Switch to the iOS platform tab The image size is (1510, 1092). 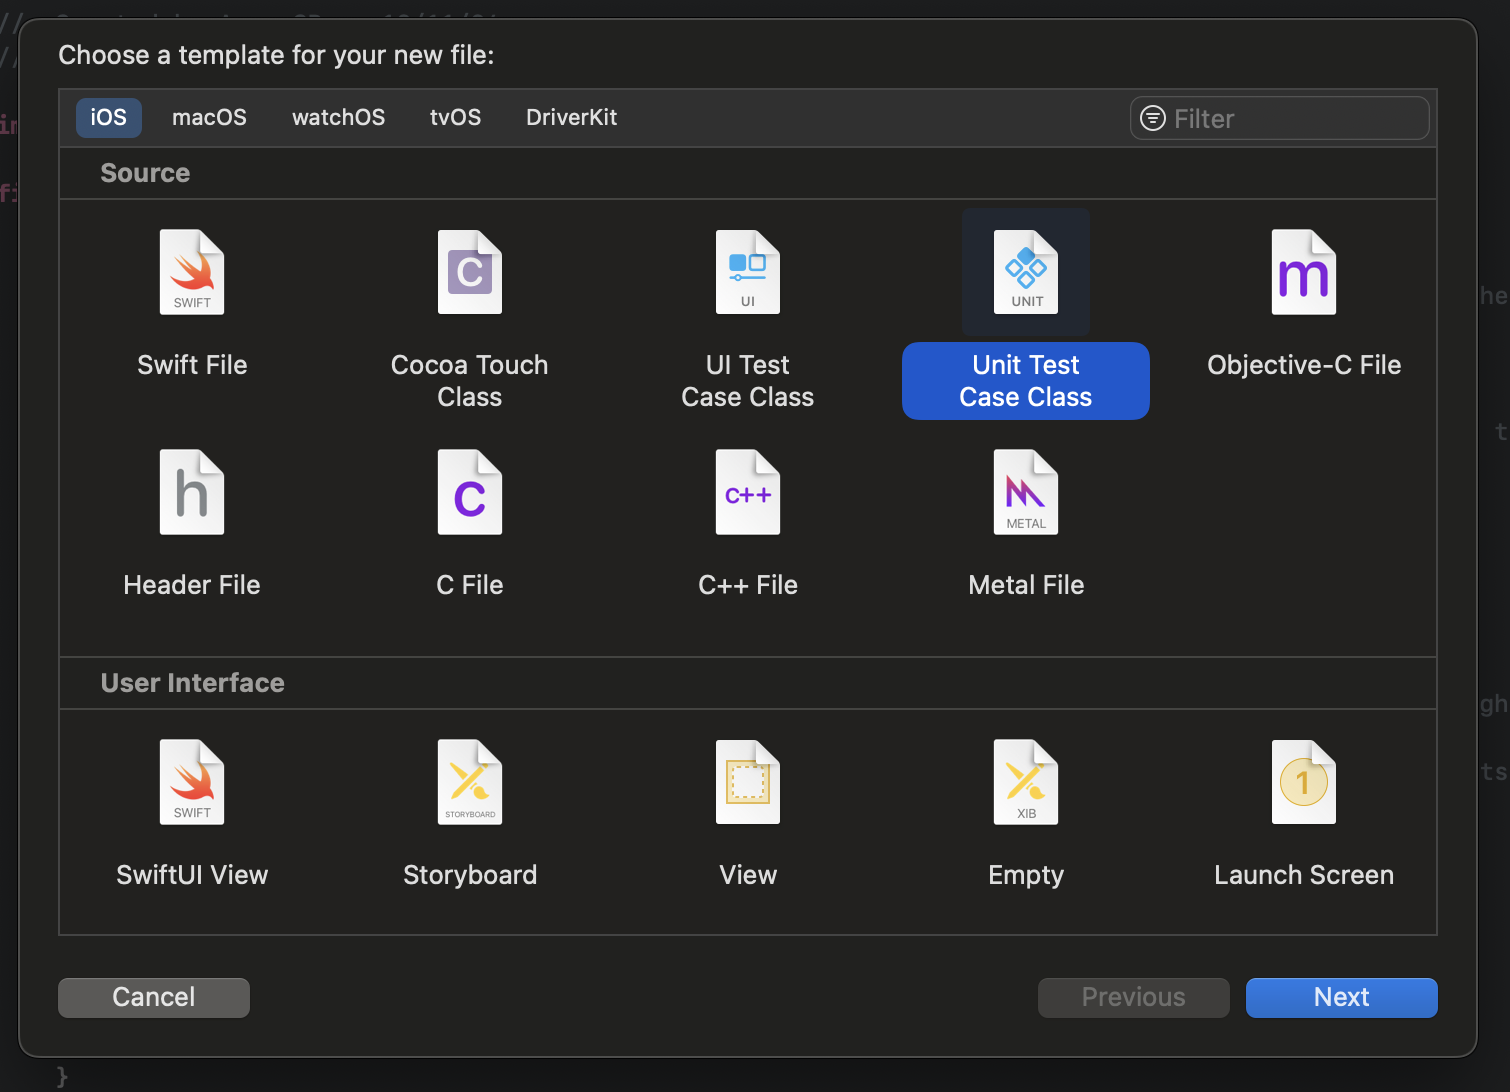[x=109, y=117]
